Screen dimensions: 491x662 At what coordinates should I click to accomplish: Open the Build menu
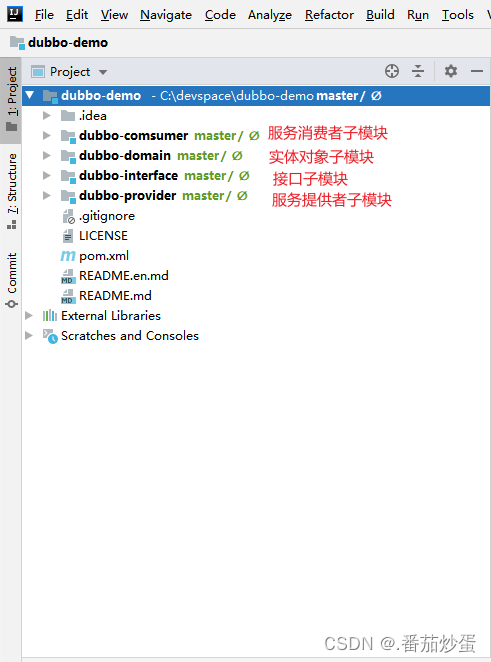click(380, 15)
